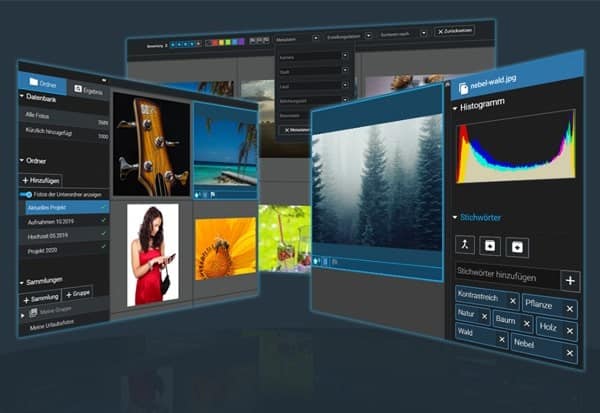
Task: Click the Hinzufügen button under Ordner
Action: point(41,180)
